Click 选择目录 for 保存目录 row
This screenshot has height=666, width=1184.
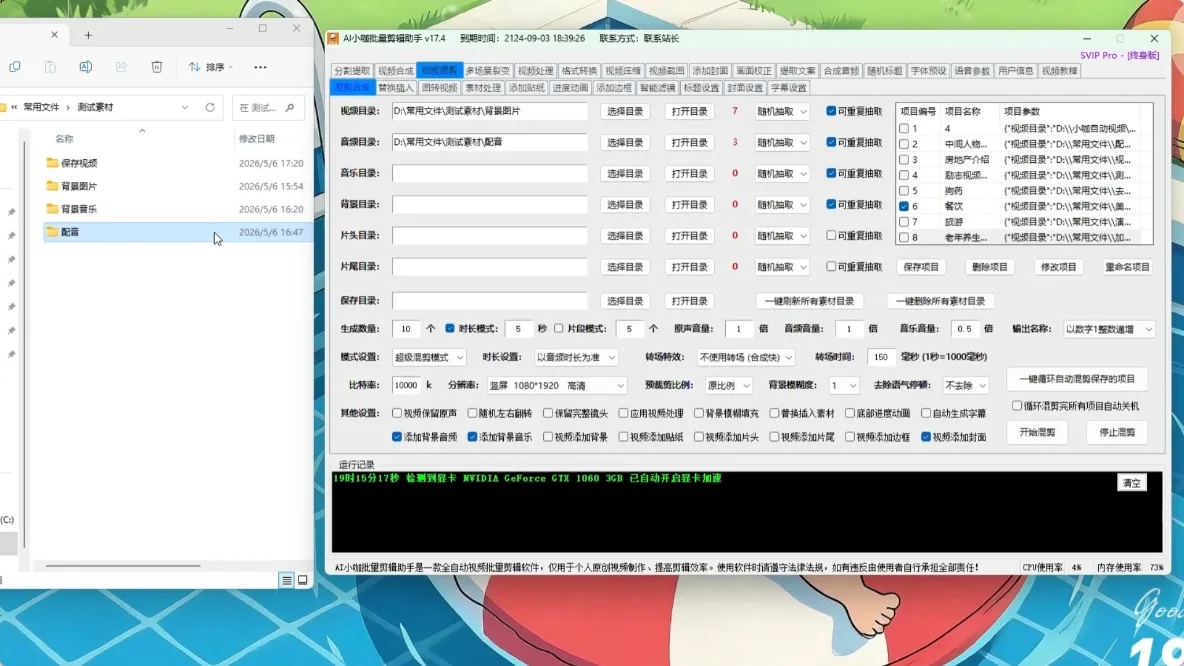coord(625,301)
